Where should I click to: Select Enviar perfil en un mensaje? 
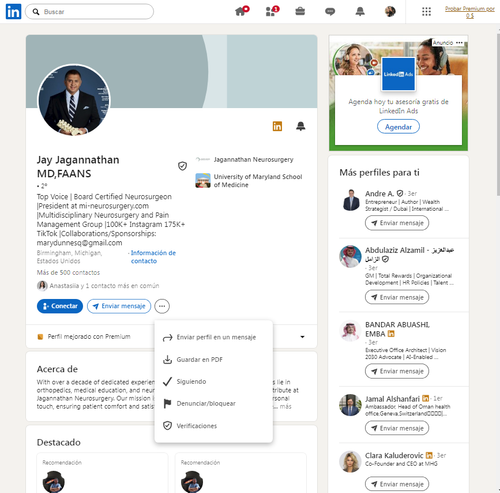click(214, 337)
